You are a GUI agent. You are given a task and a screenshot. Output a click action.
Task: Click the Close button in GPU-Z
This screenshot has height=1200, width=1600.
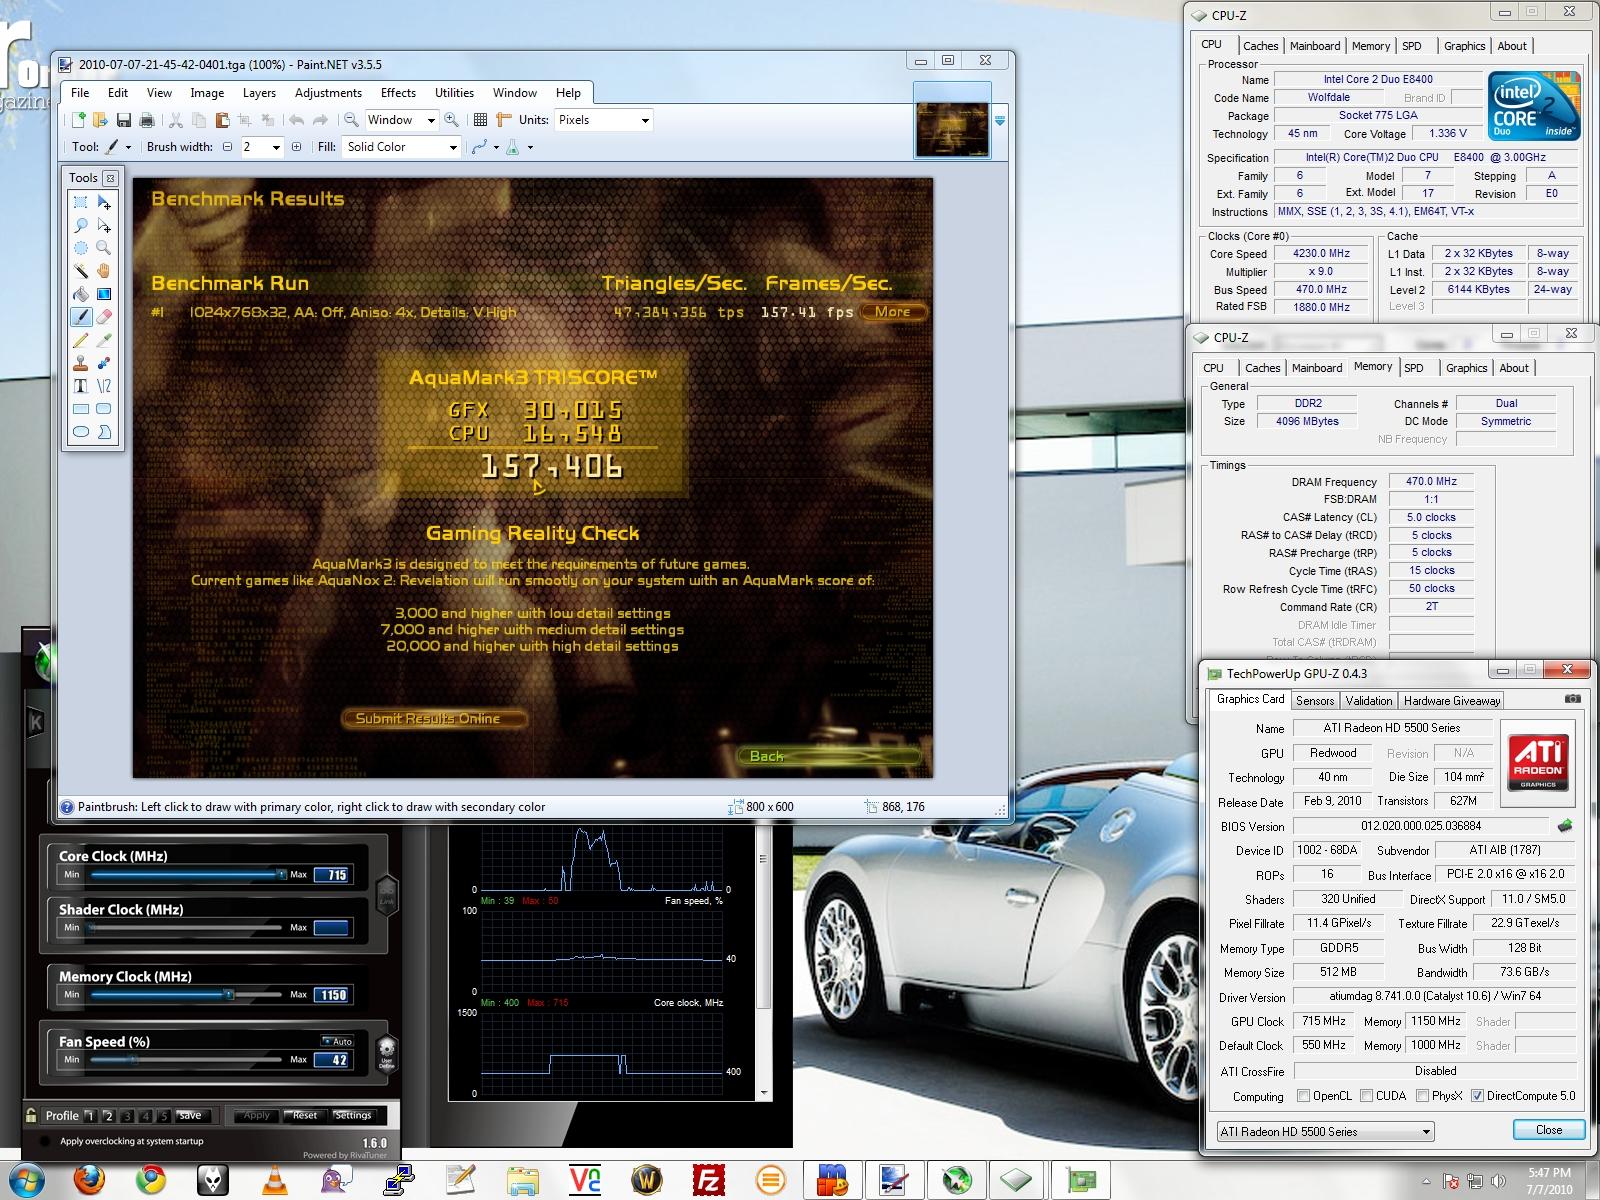coord(1548,1130)
